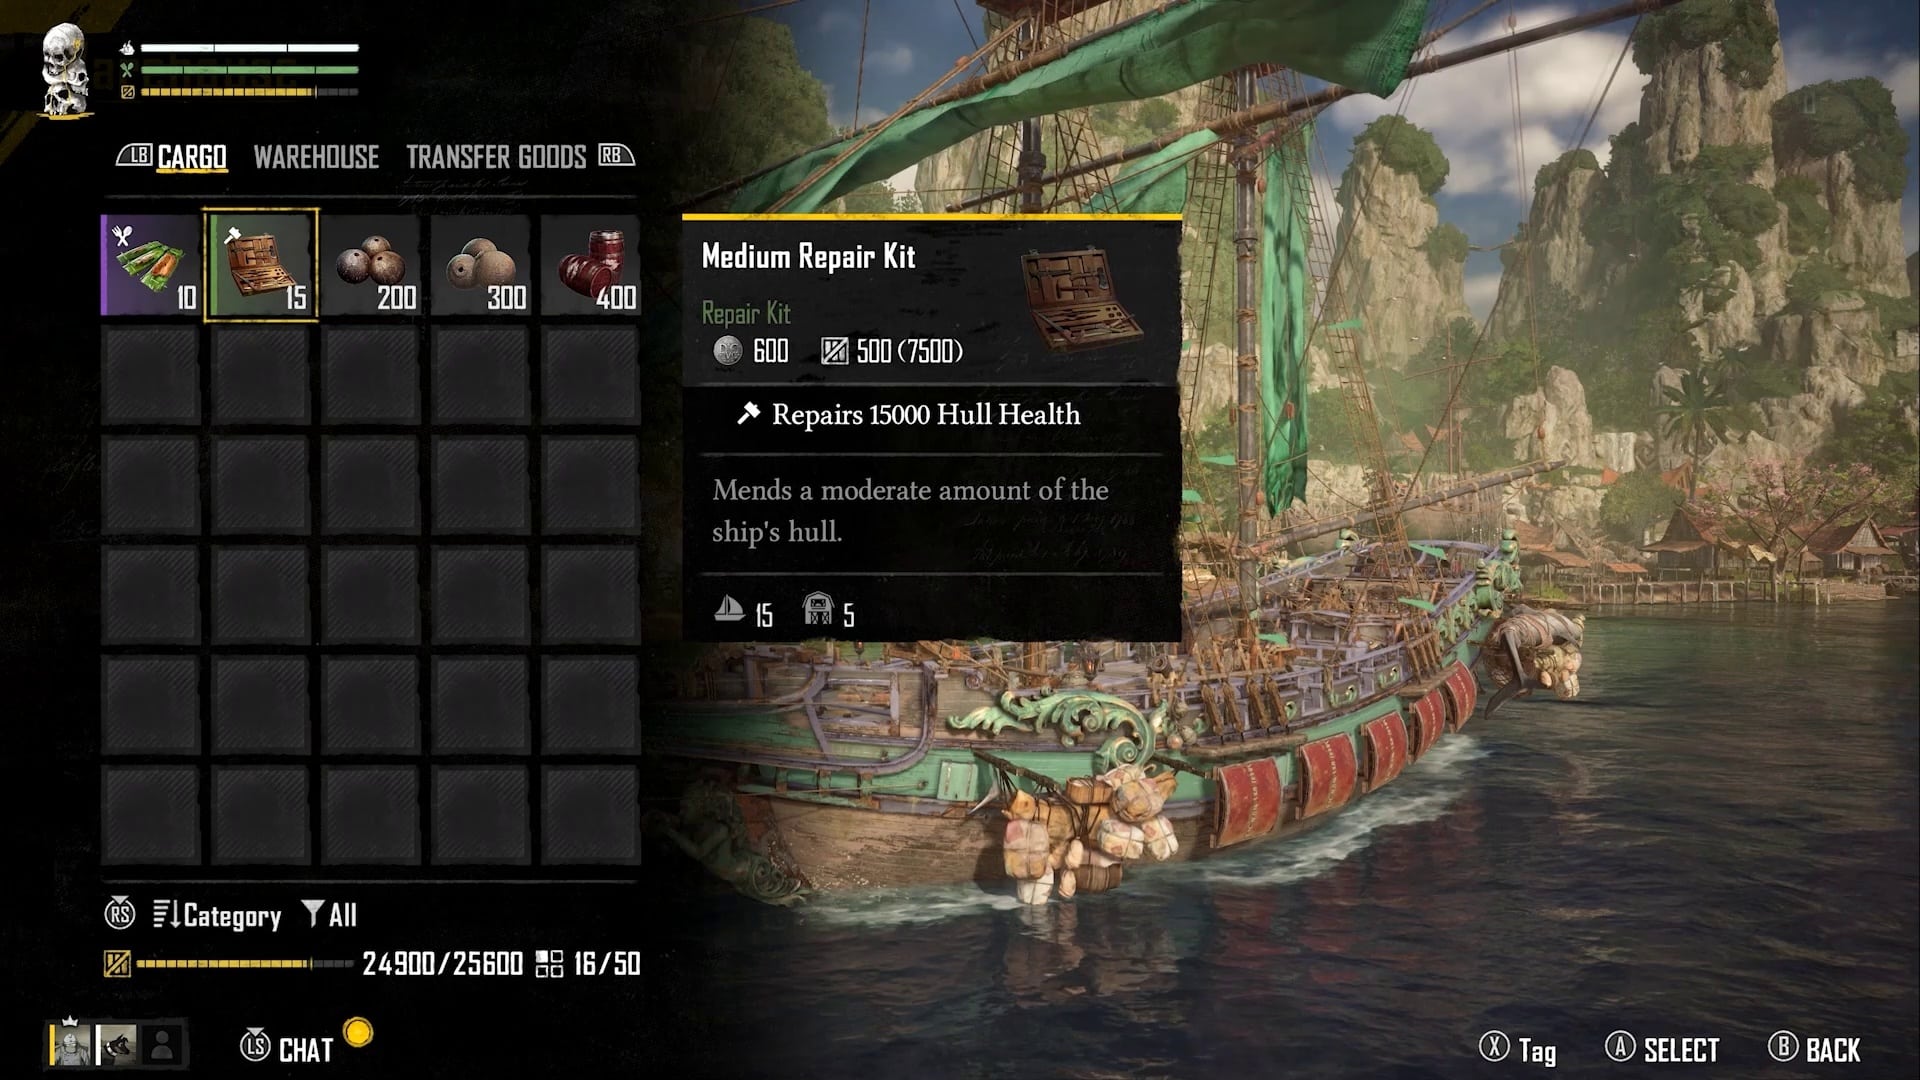Click the SELECT button prompt
The width and height of the screenshot is (1920, 1080).
point(1662,1049)
